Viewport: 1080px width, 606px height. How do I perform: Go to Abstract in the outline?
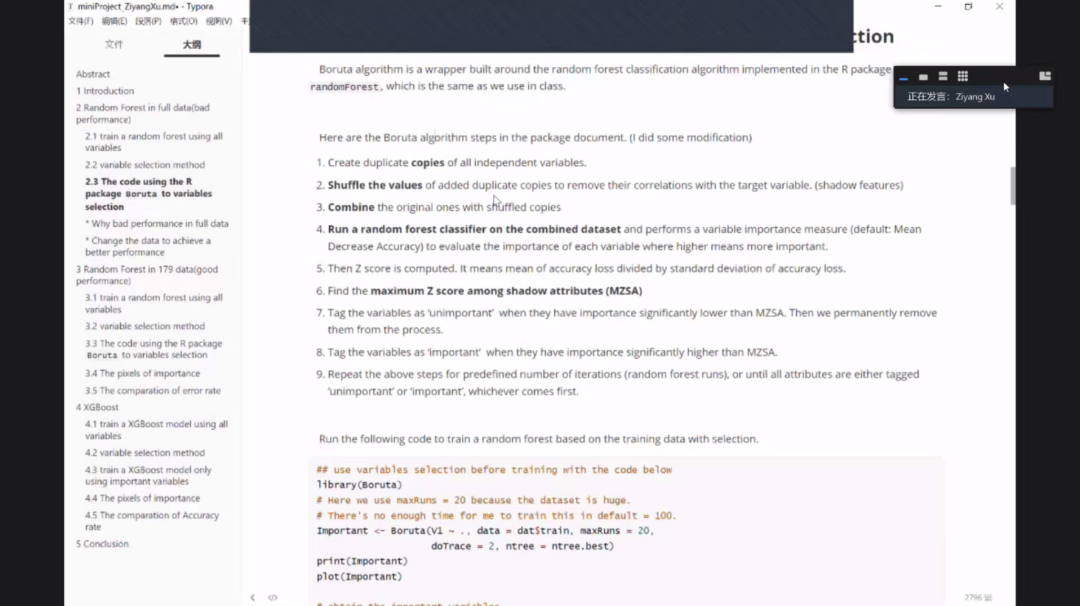click(x=93, y=74)
